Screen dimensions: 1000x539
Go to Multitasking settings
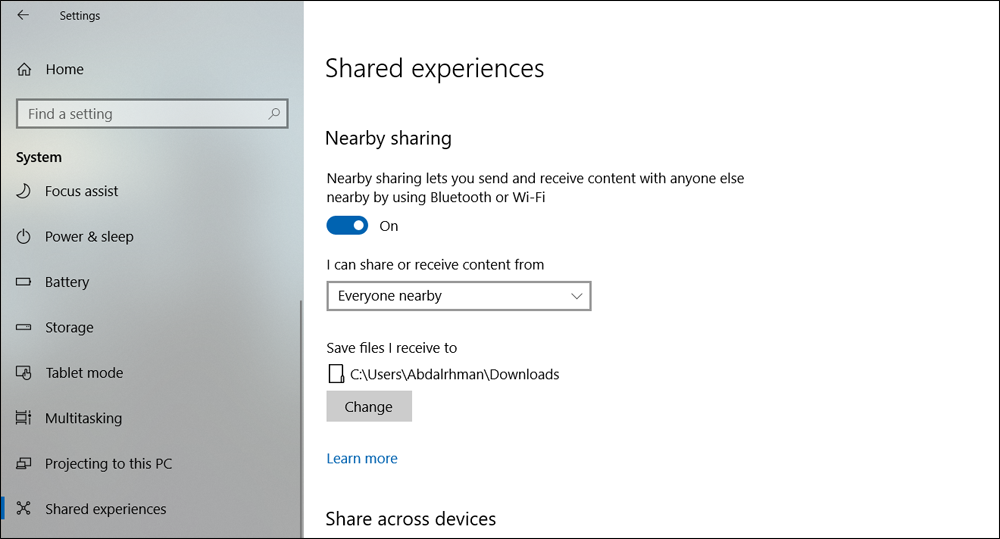(83, 418)
